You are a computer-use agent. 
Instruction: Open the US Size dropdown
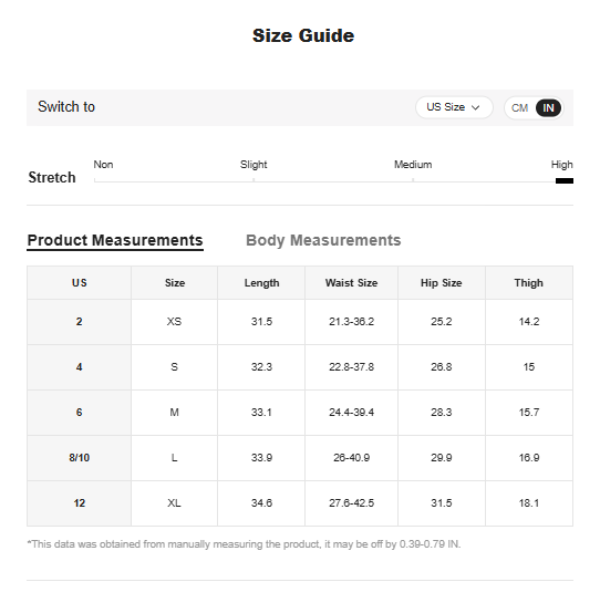coord(453,107)
